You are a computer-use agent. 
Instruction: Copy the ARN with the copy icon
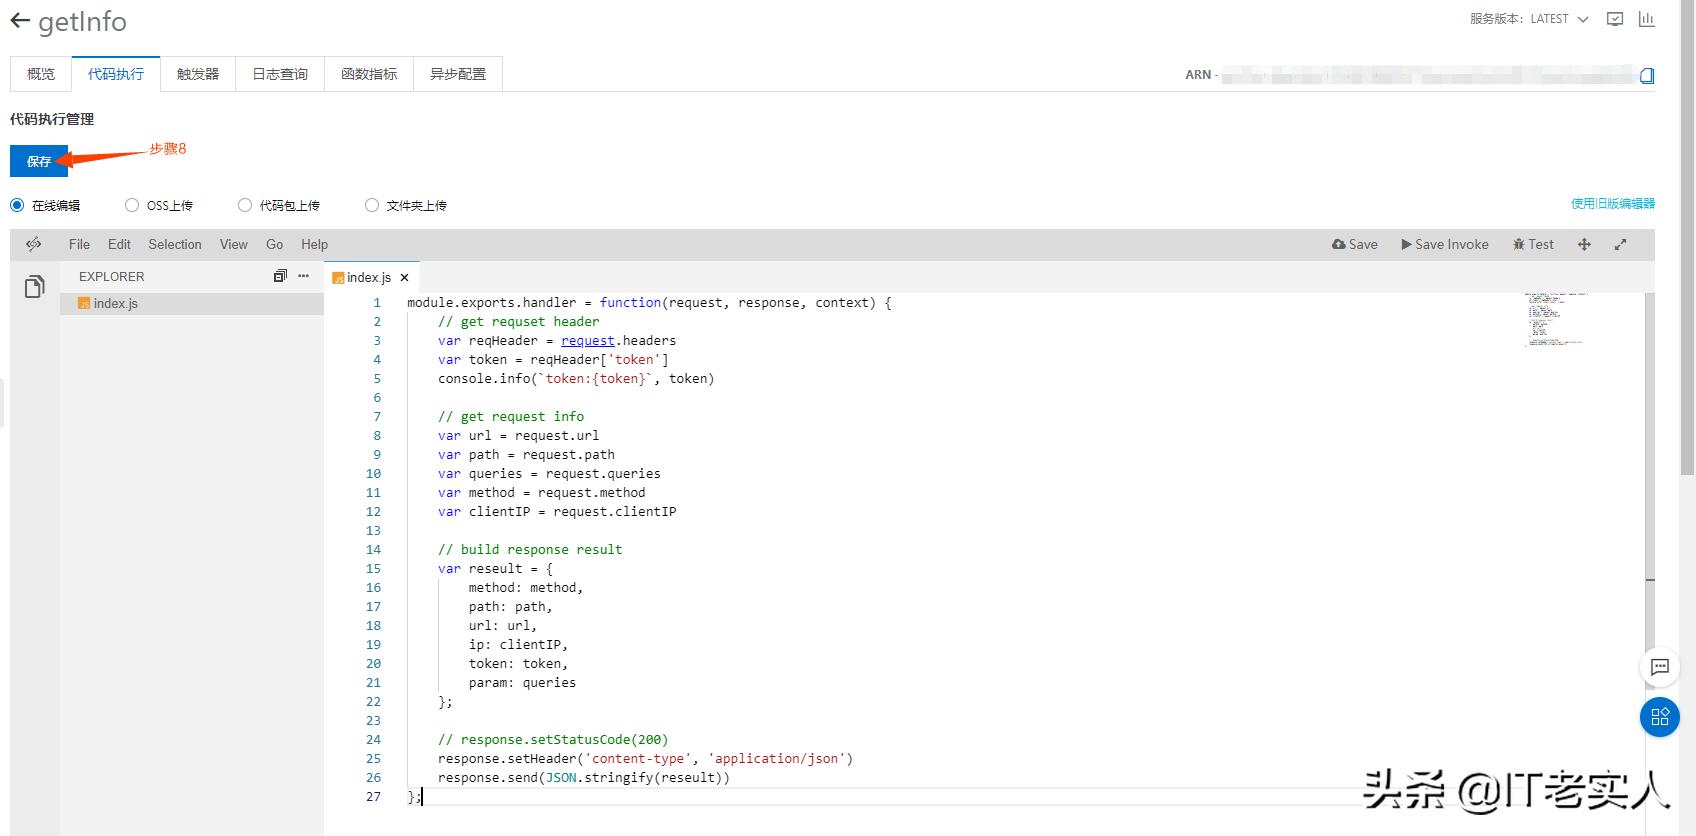pos(1647,76)
